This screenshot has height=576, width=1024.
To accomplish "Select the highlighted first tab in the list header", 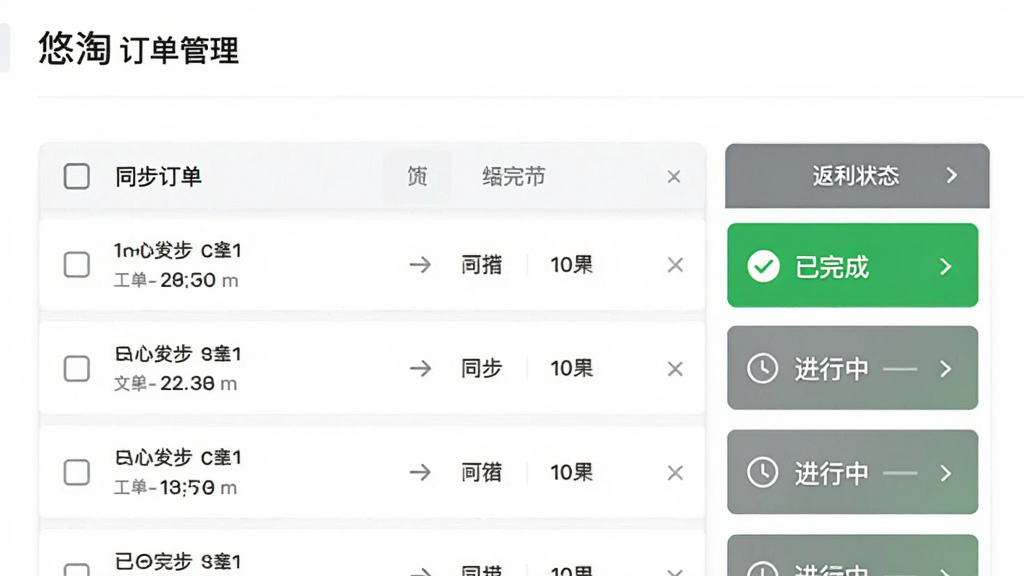I will point(417,176).
